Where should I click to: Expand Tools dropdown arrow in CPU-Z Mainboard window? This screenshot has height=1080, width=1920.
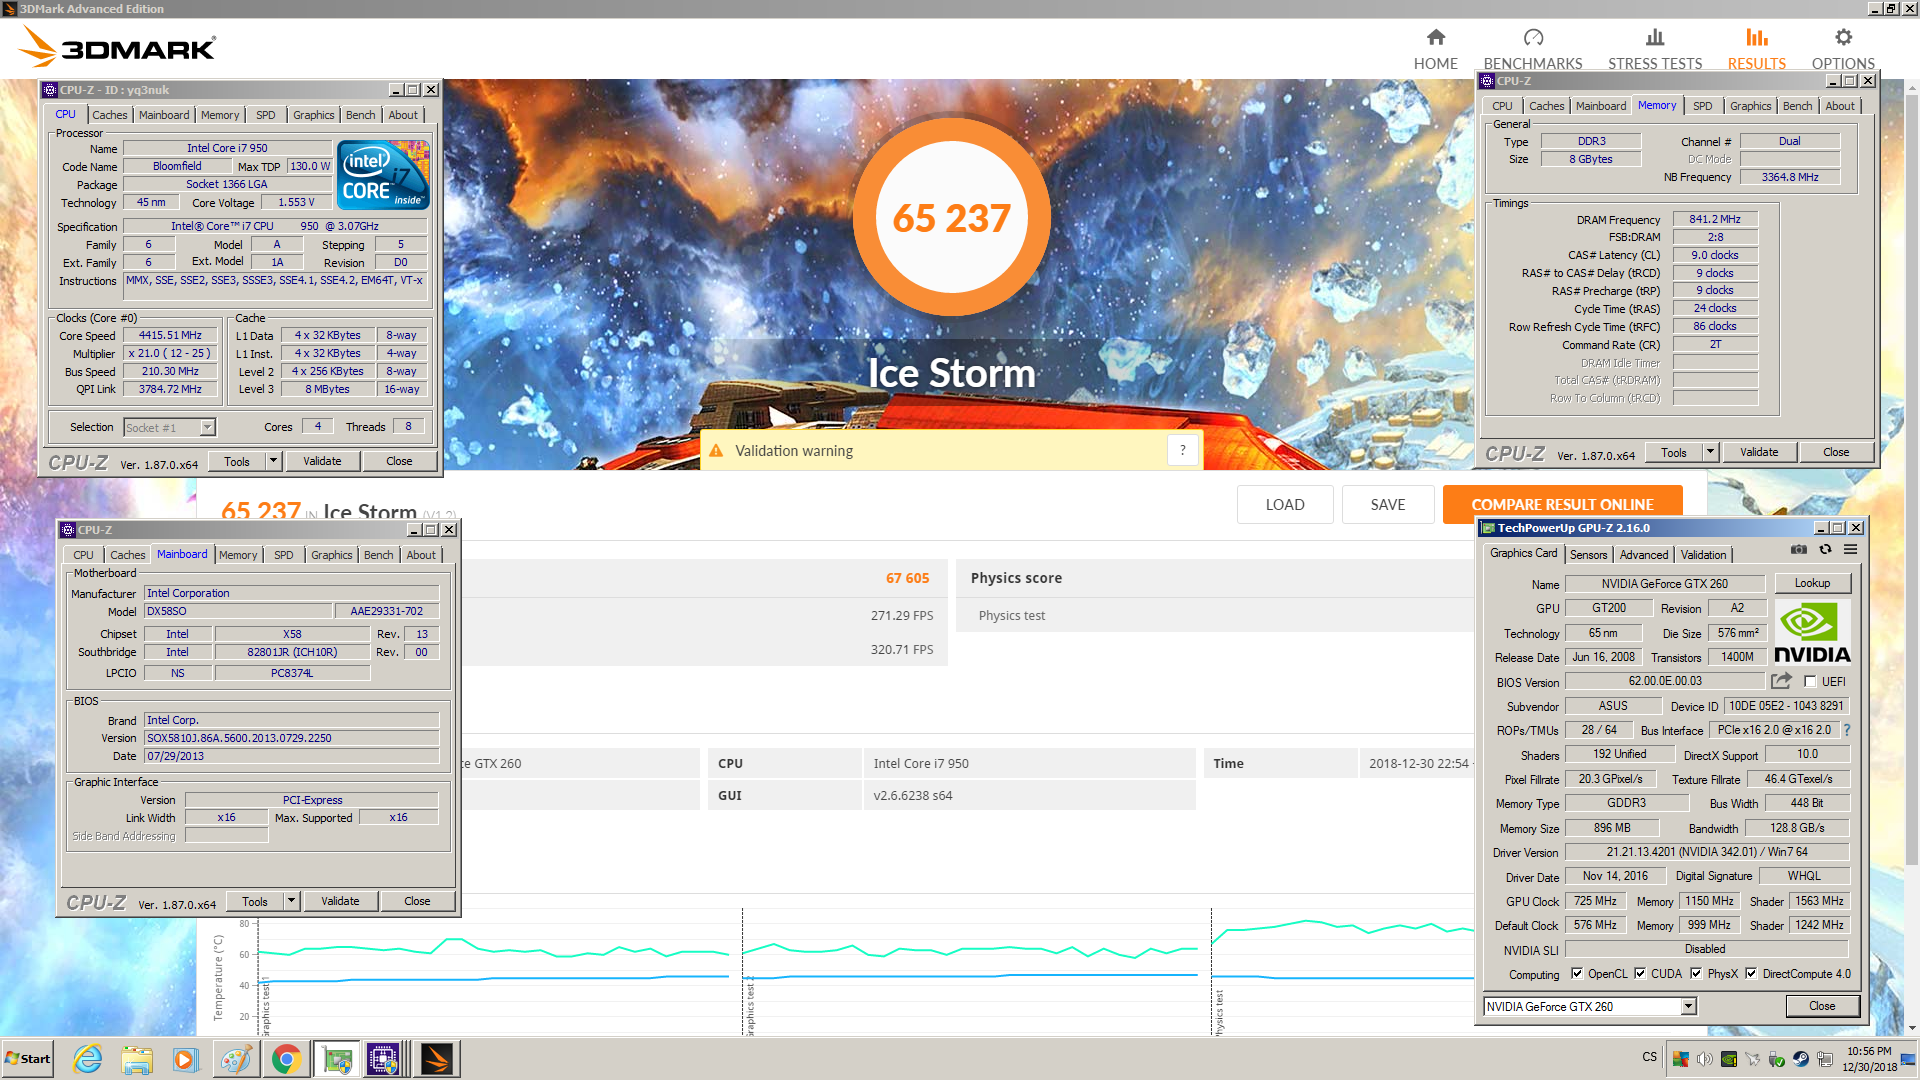291,901
